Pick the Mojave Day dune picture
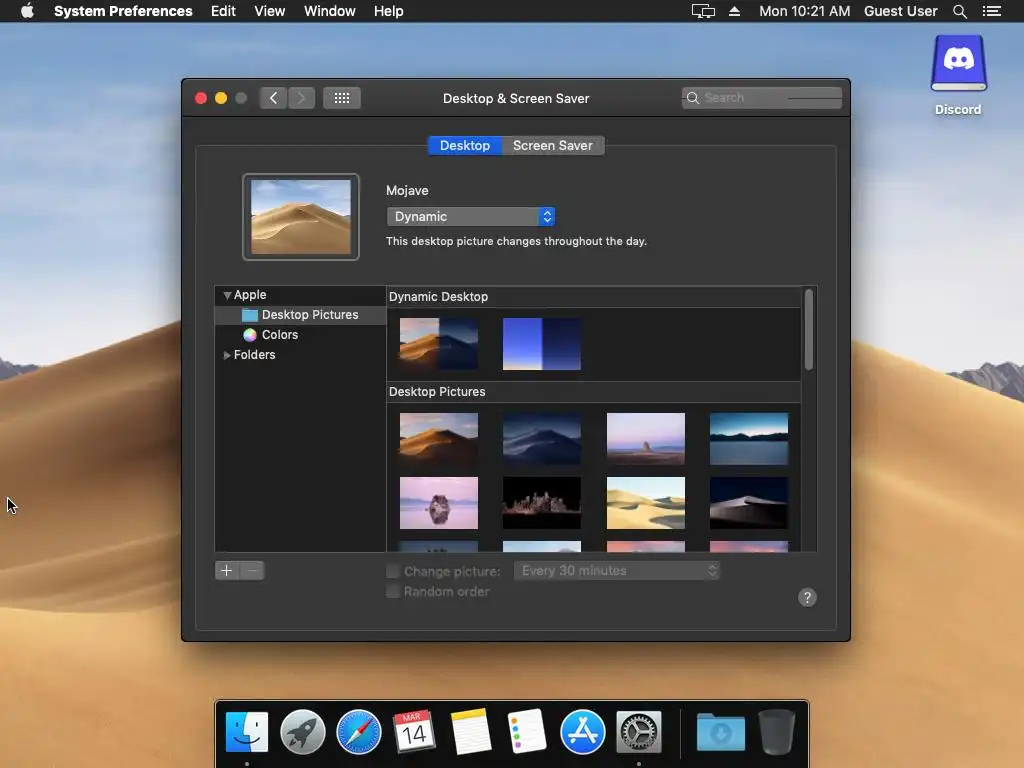The width and height of the screenshot is (1024, 768). coord(438,439)
